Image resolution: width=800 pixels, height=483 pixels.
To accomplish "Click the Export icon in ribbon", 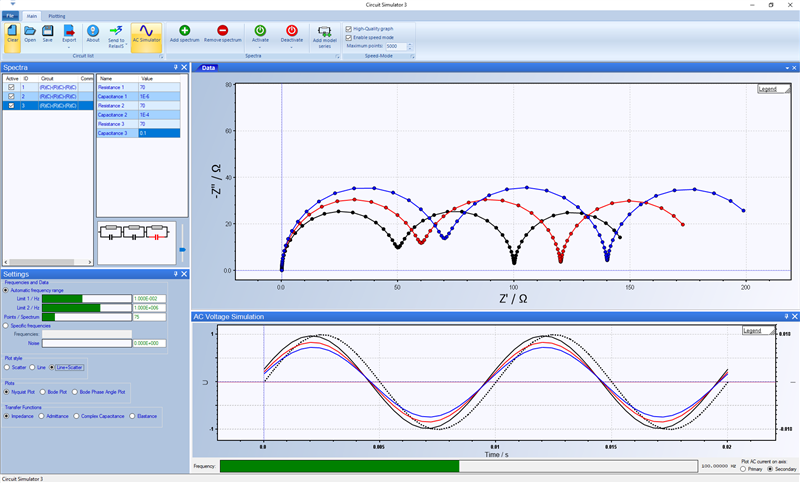I will [69, 31].
